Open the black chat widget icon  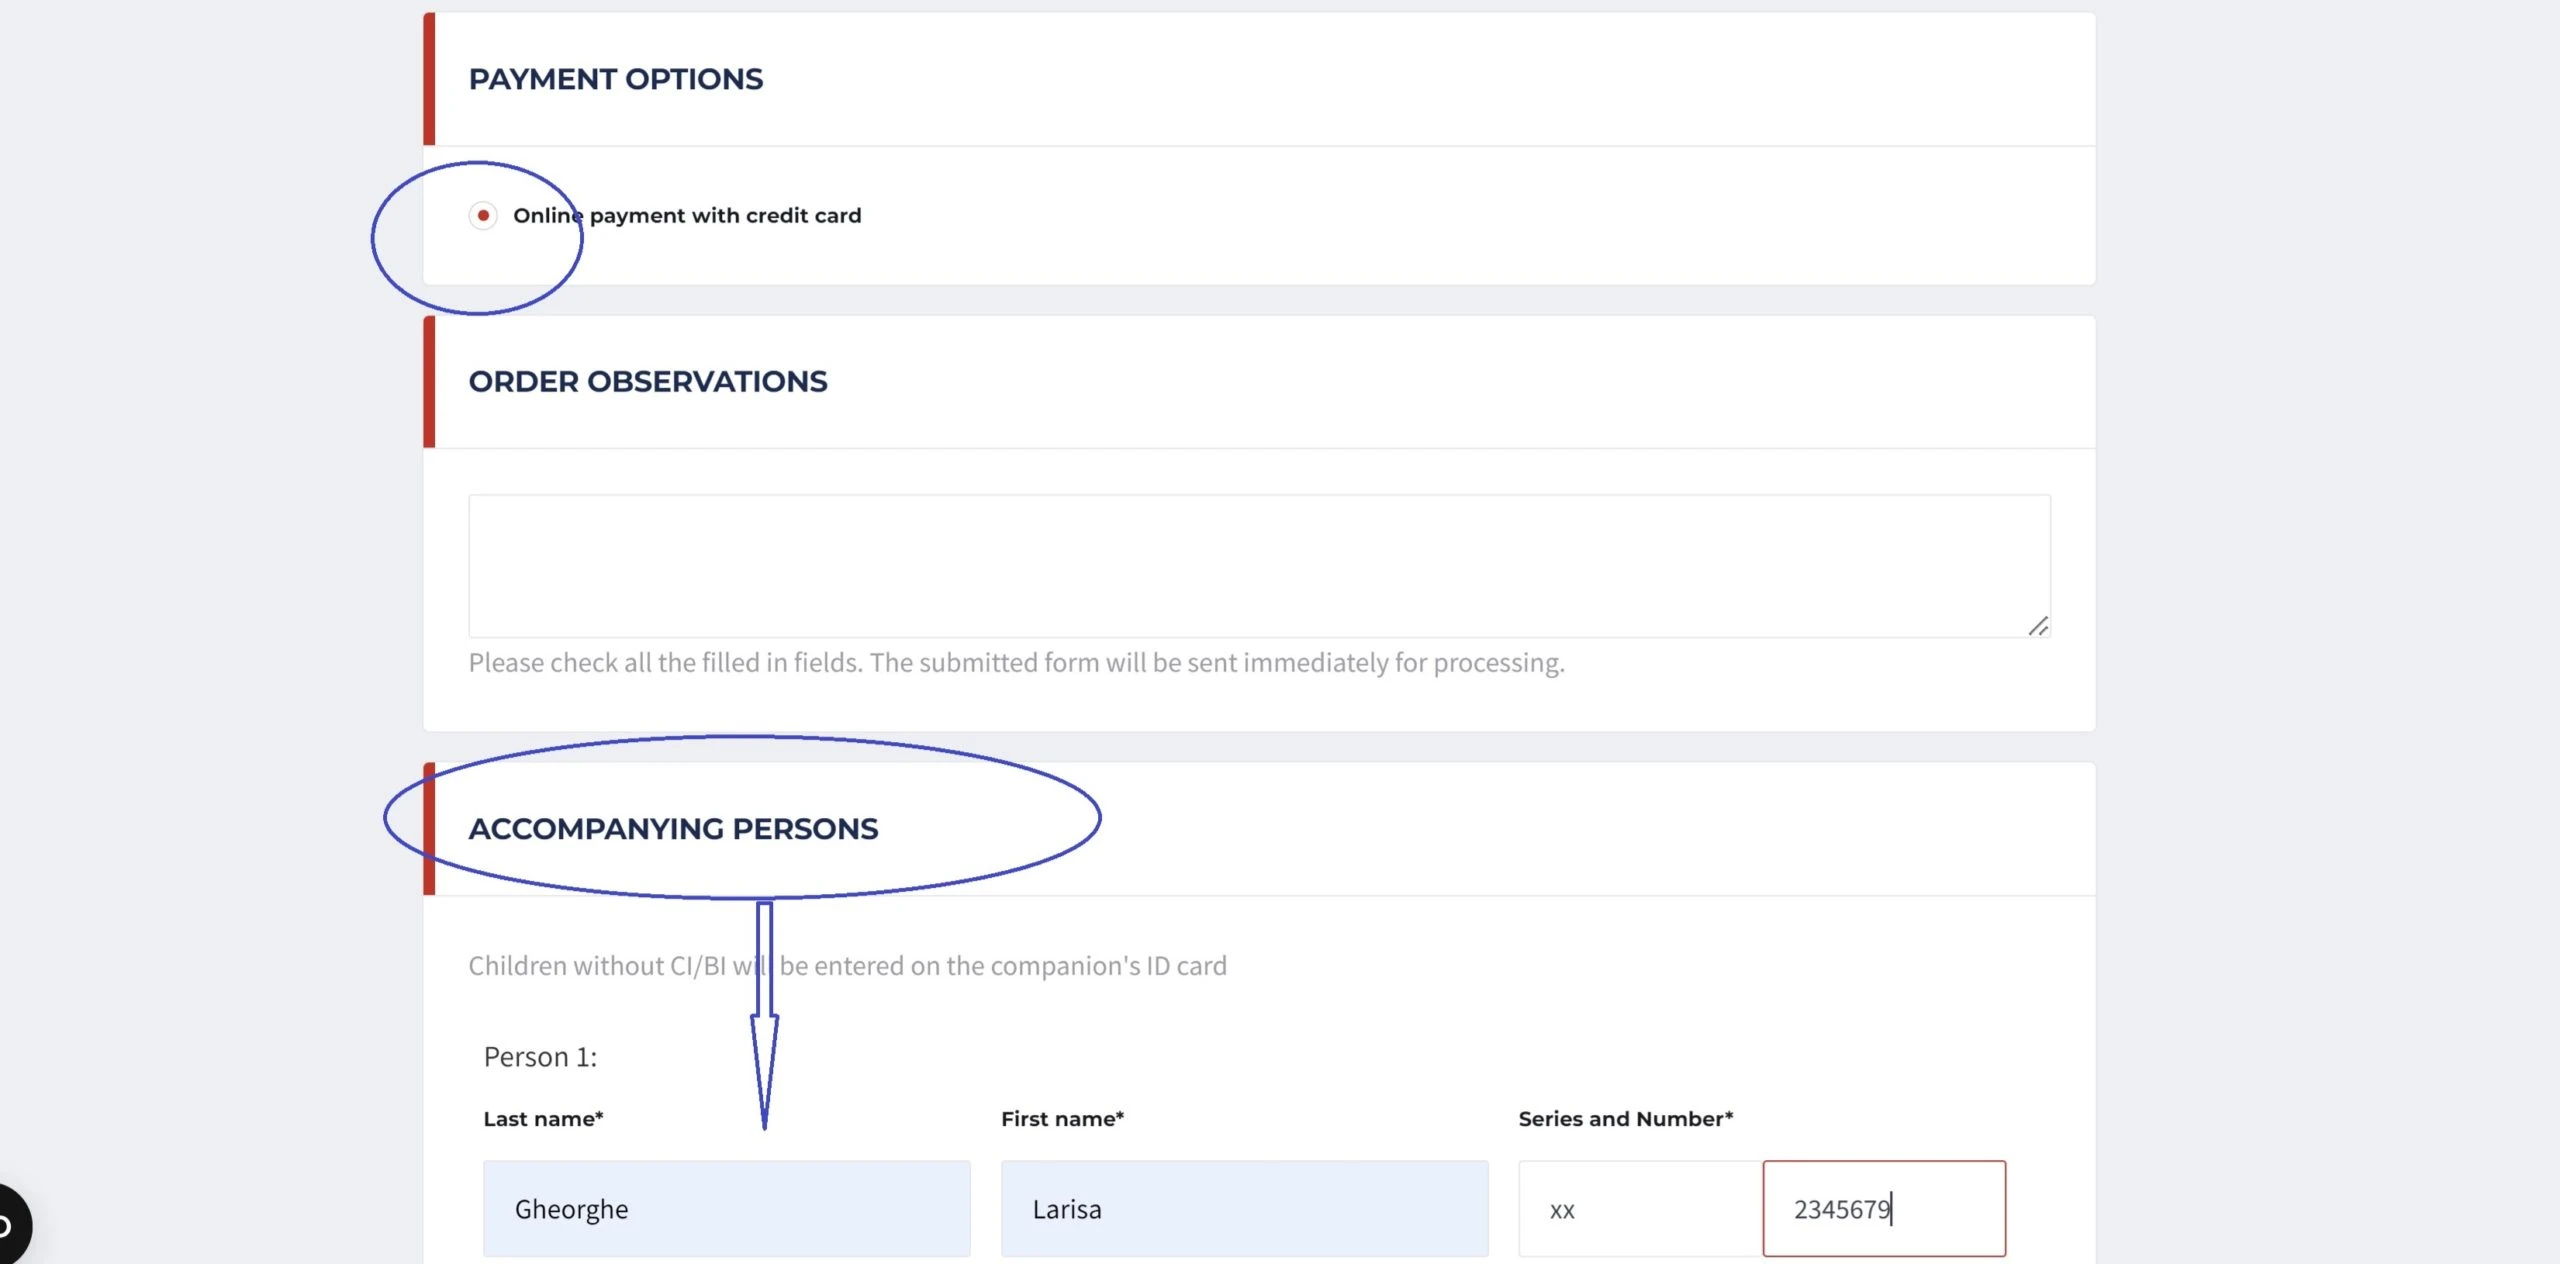coord(8,1226)
